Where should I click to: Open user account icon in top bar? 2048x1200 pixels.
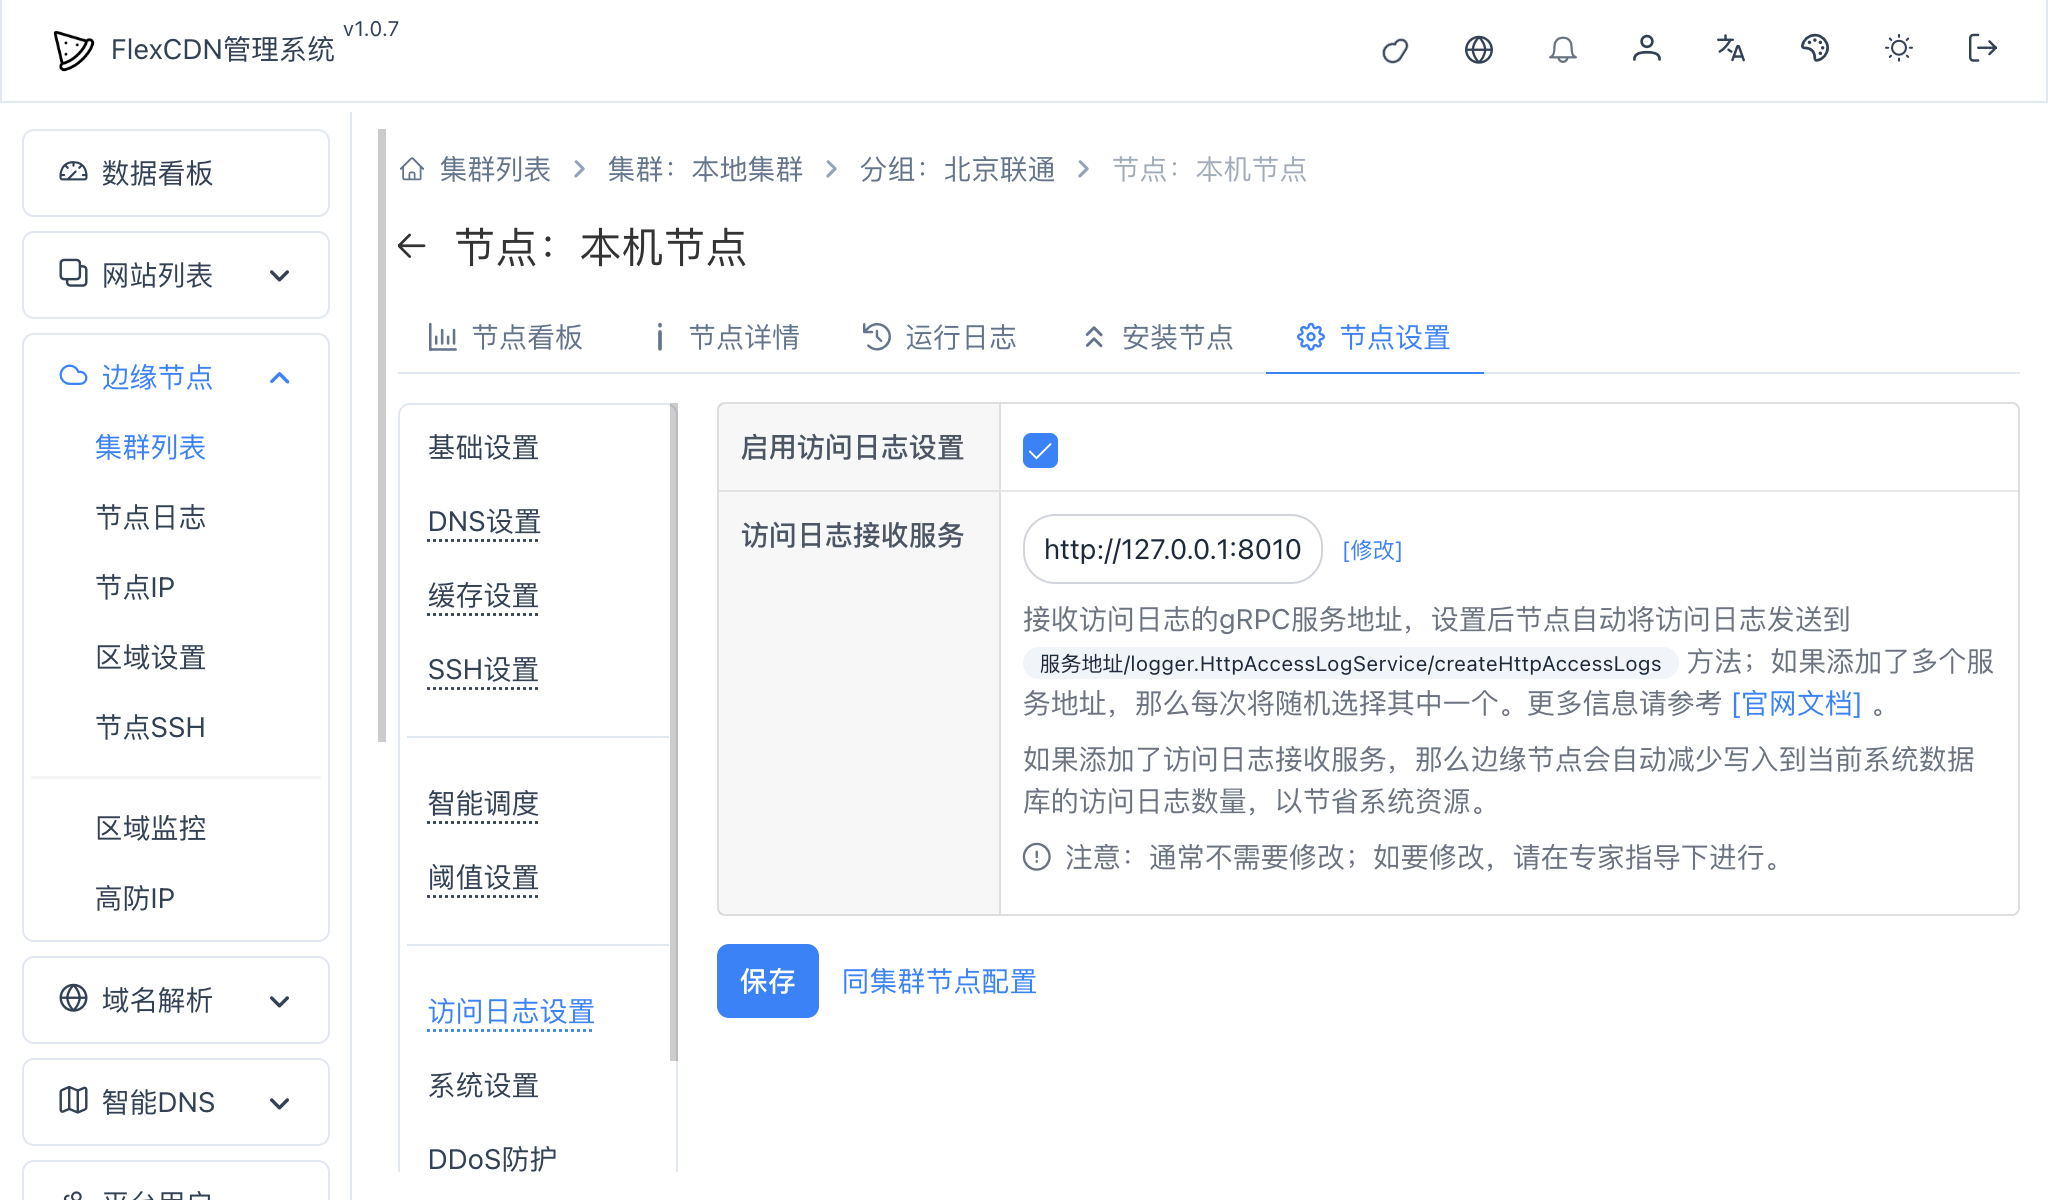[x=1647, y=50]
